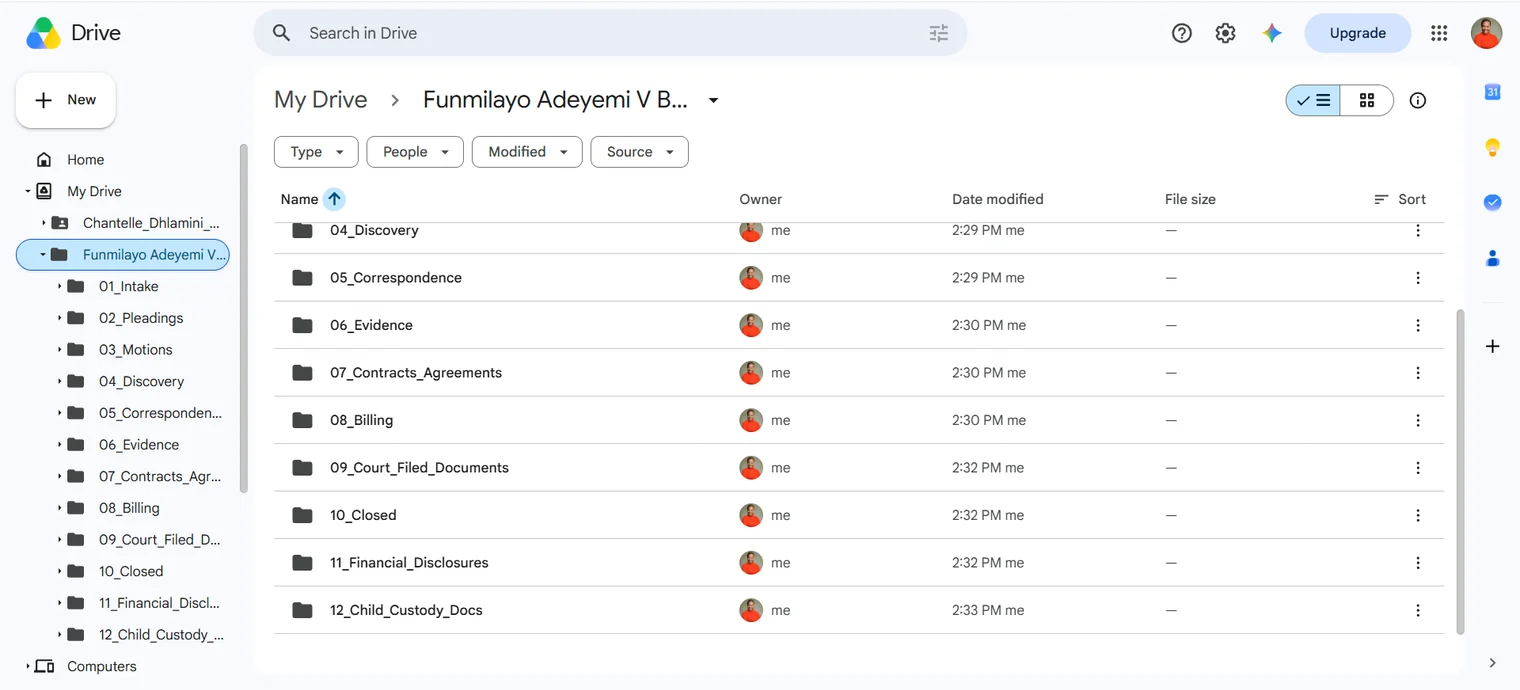This screenshot has width=1520, height=690.
Task: Click the sidebar tree scrollbar
Action: pyautogui.click(x=243, y=318)
